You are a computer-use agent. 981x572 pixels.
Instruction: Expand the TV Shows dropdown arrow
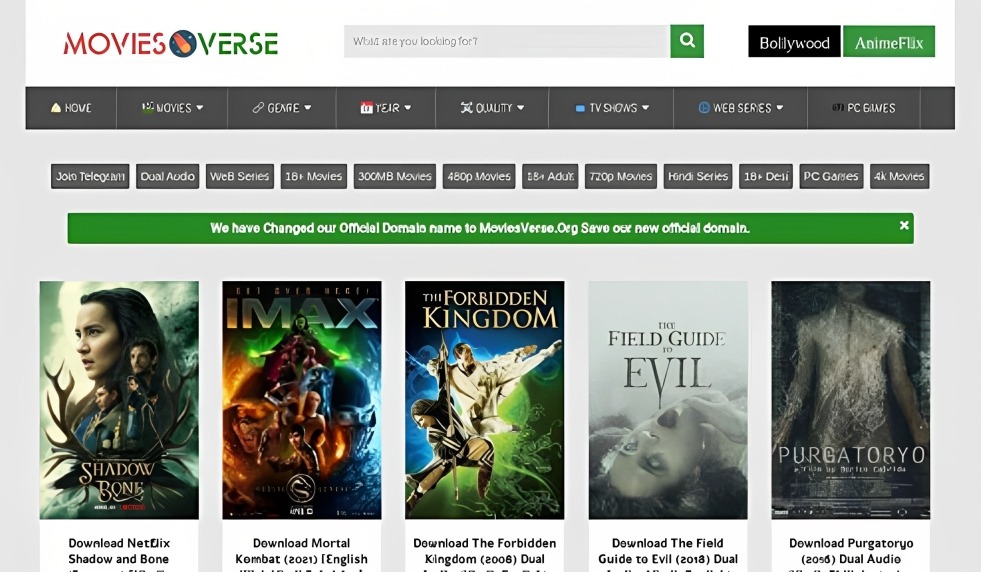(645, 108)
